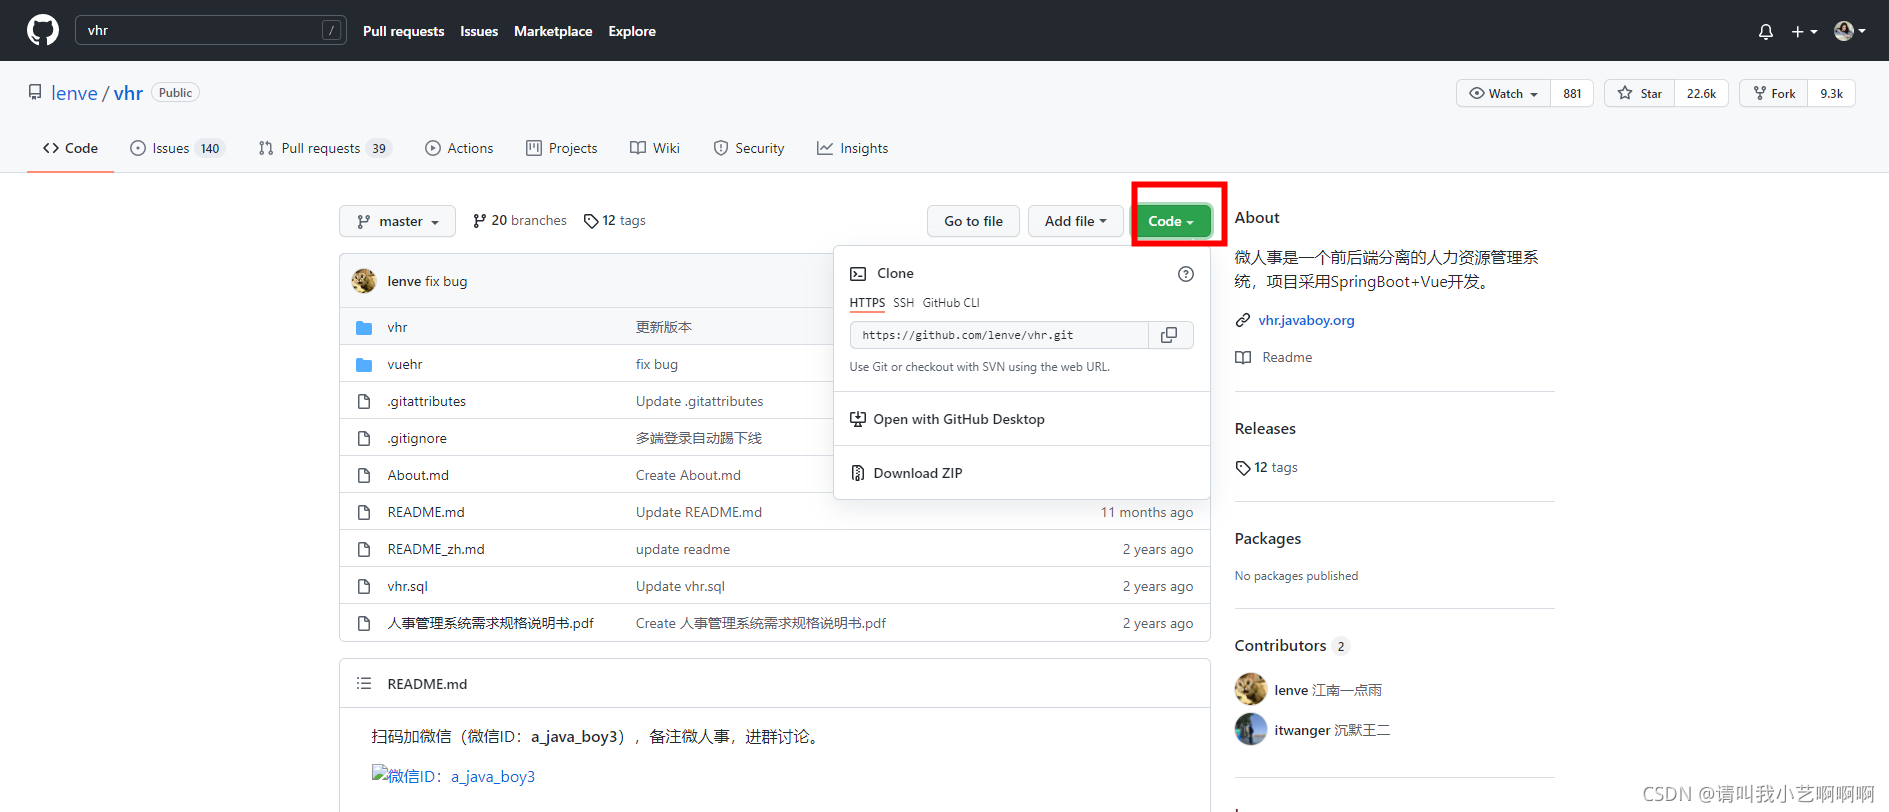This screenshot has width=1889, height=812.
Task: Click the GitHub search box
Action: pyautogui.click(x=211, y=30)
